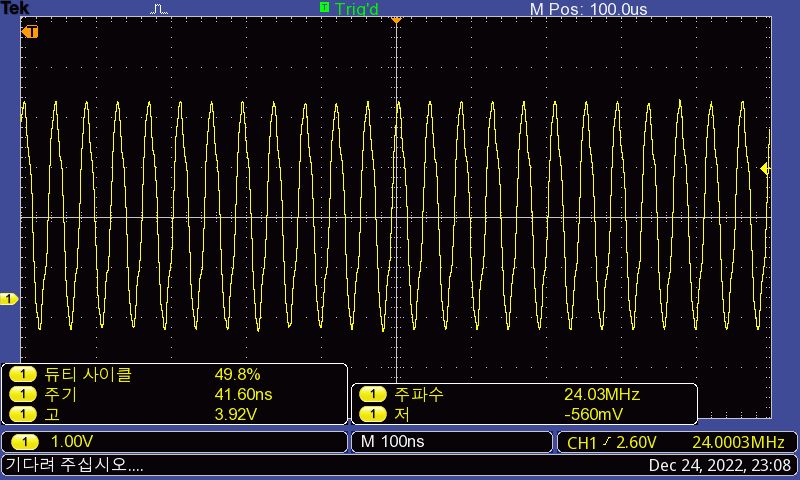Click the 24.0003MHz trigger frequency readout

[738, 442]
